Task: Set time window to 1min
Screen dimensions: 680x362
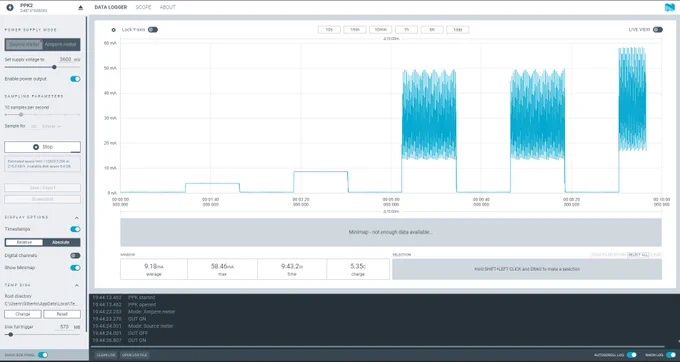Action: pos(355,29)
